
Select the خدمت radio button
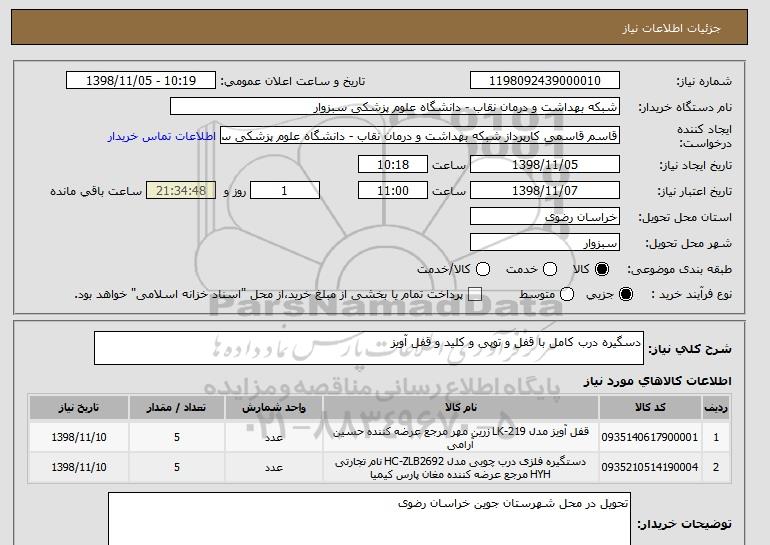550,269
